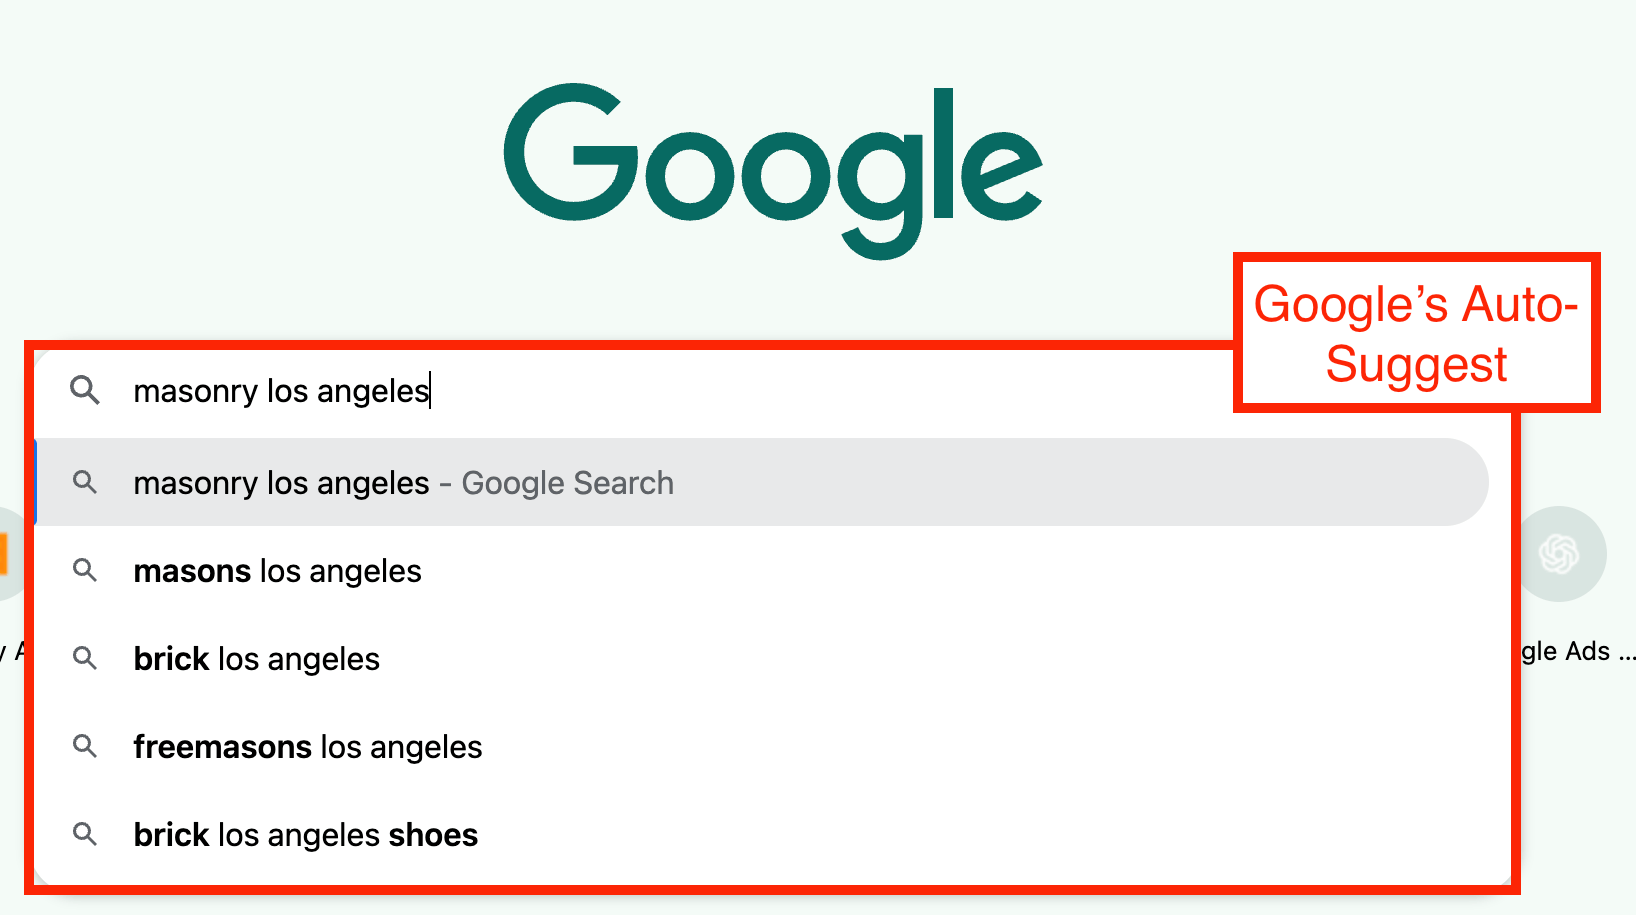Click the magnifier icon beside 'masons los angeles'

[86, 570]
